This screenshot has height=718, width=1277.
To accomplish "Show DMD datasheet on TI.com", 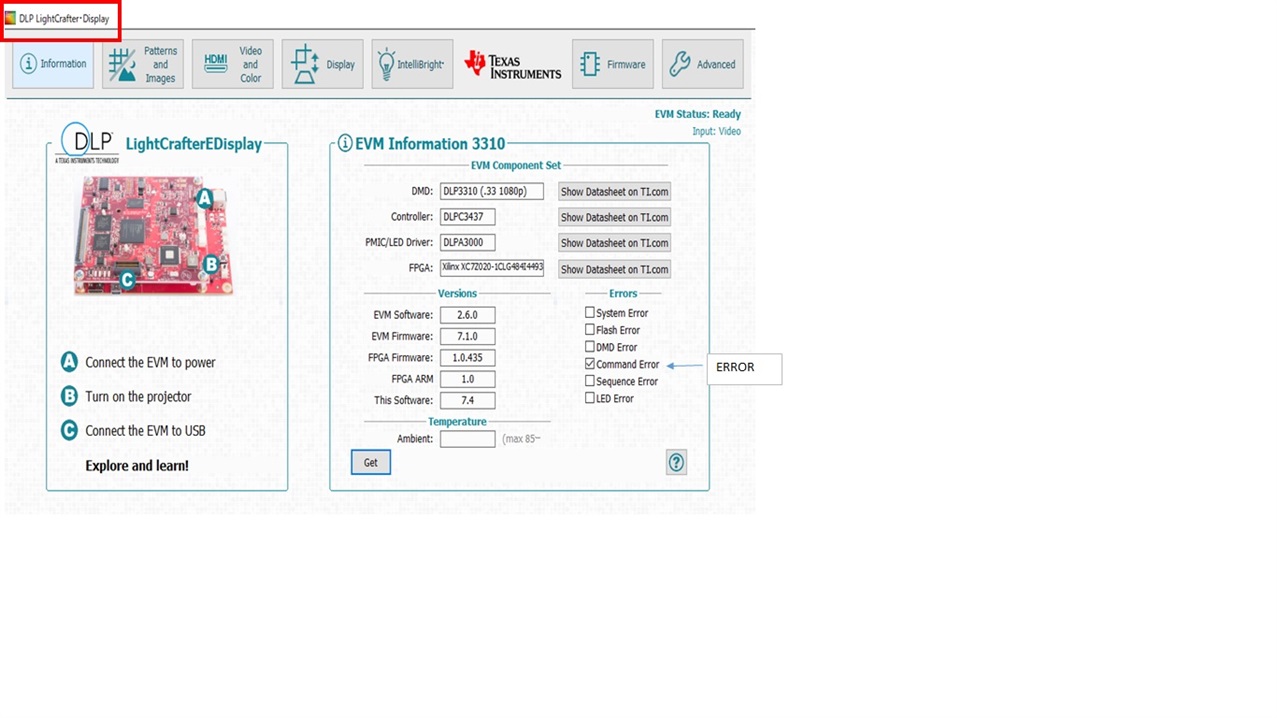I will [x=614, y=191].
